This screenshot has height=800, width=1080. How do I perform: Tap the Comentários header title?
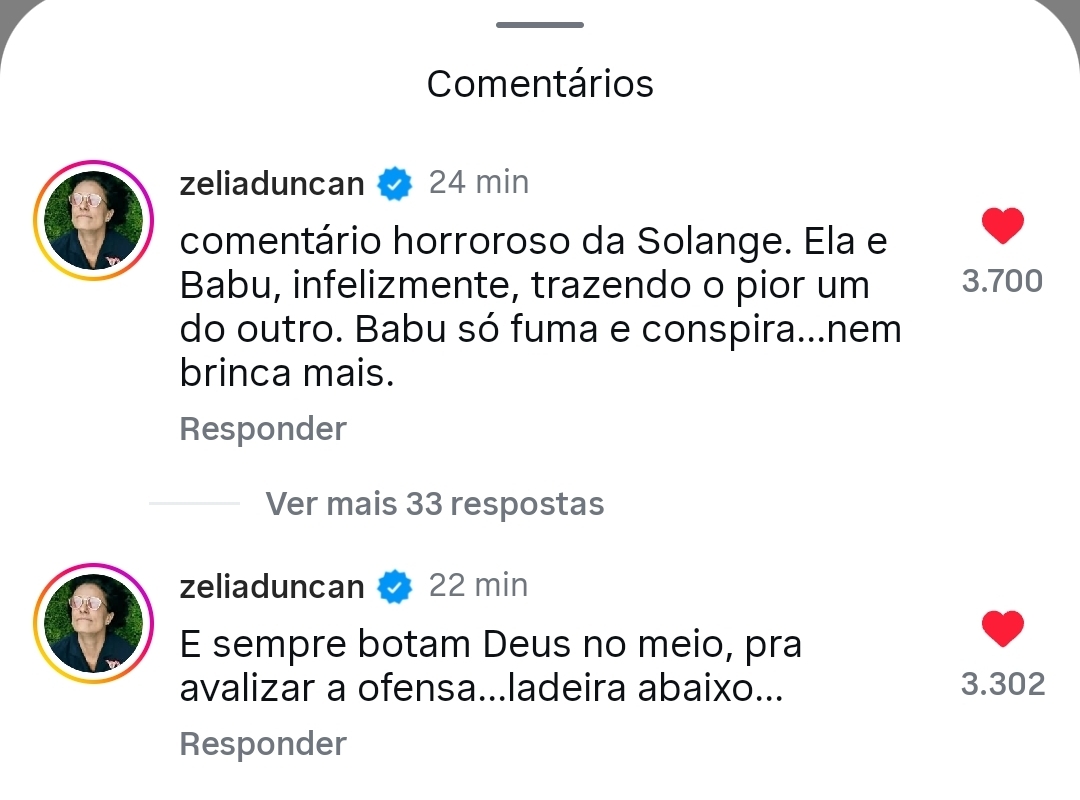point(540,84)
